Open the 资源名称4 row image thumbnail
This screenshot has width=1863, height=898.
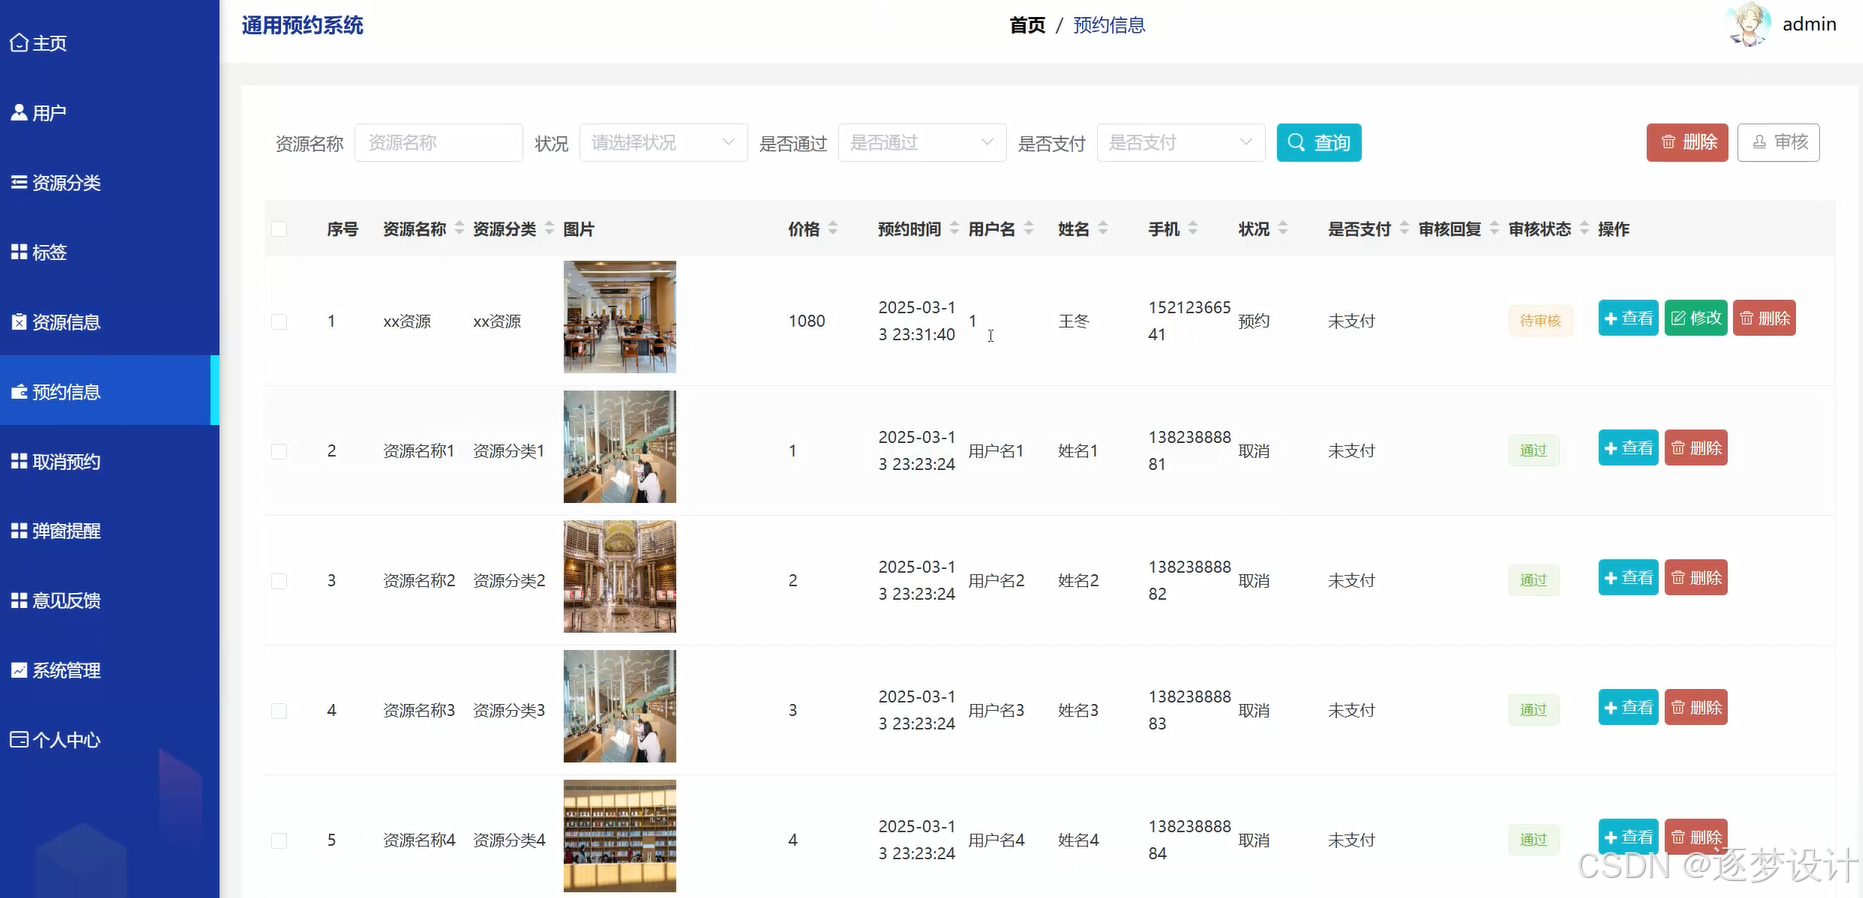(620, 836)
